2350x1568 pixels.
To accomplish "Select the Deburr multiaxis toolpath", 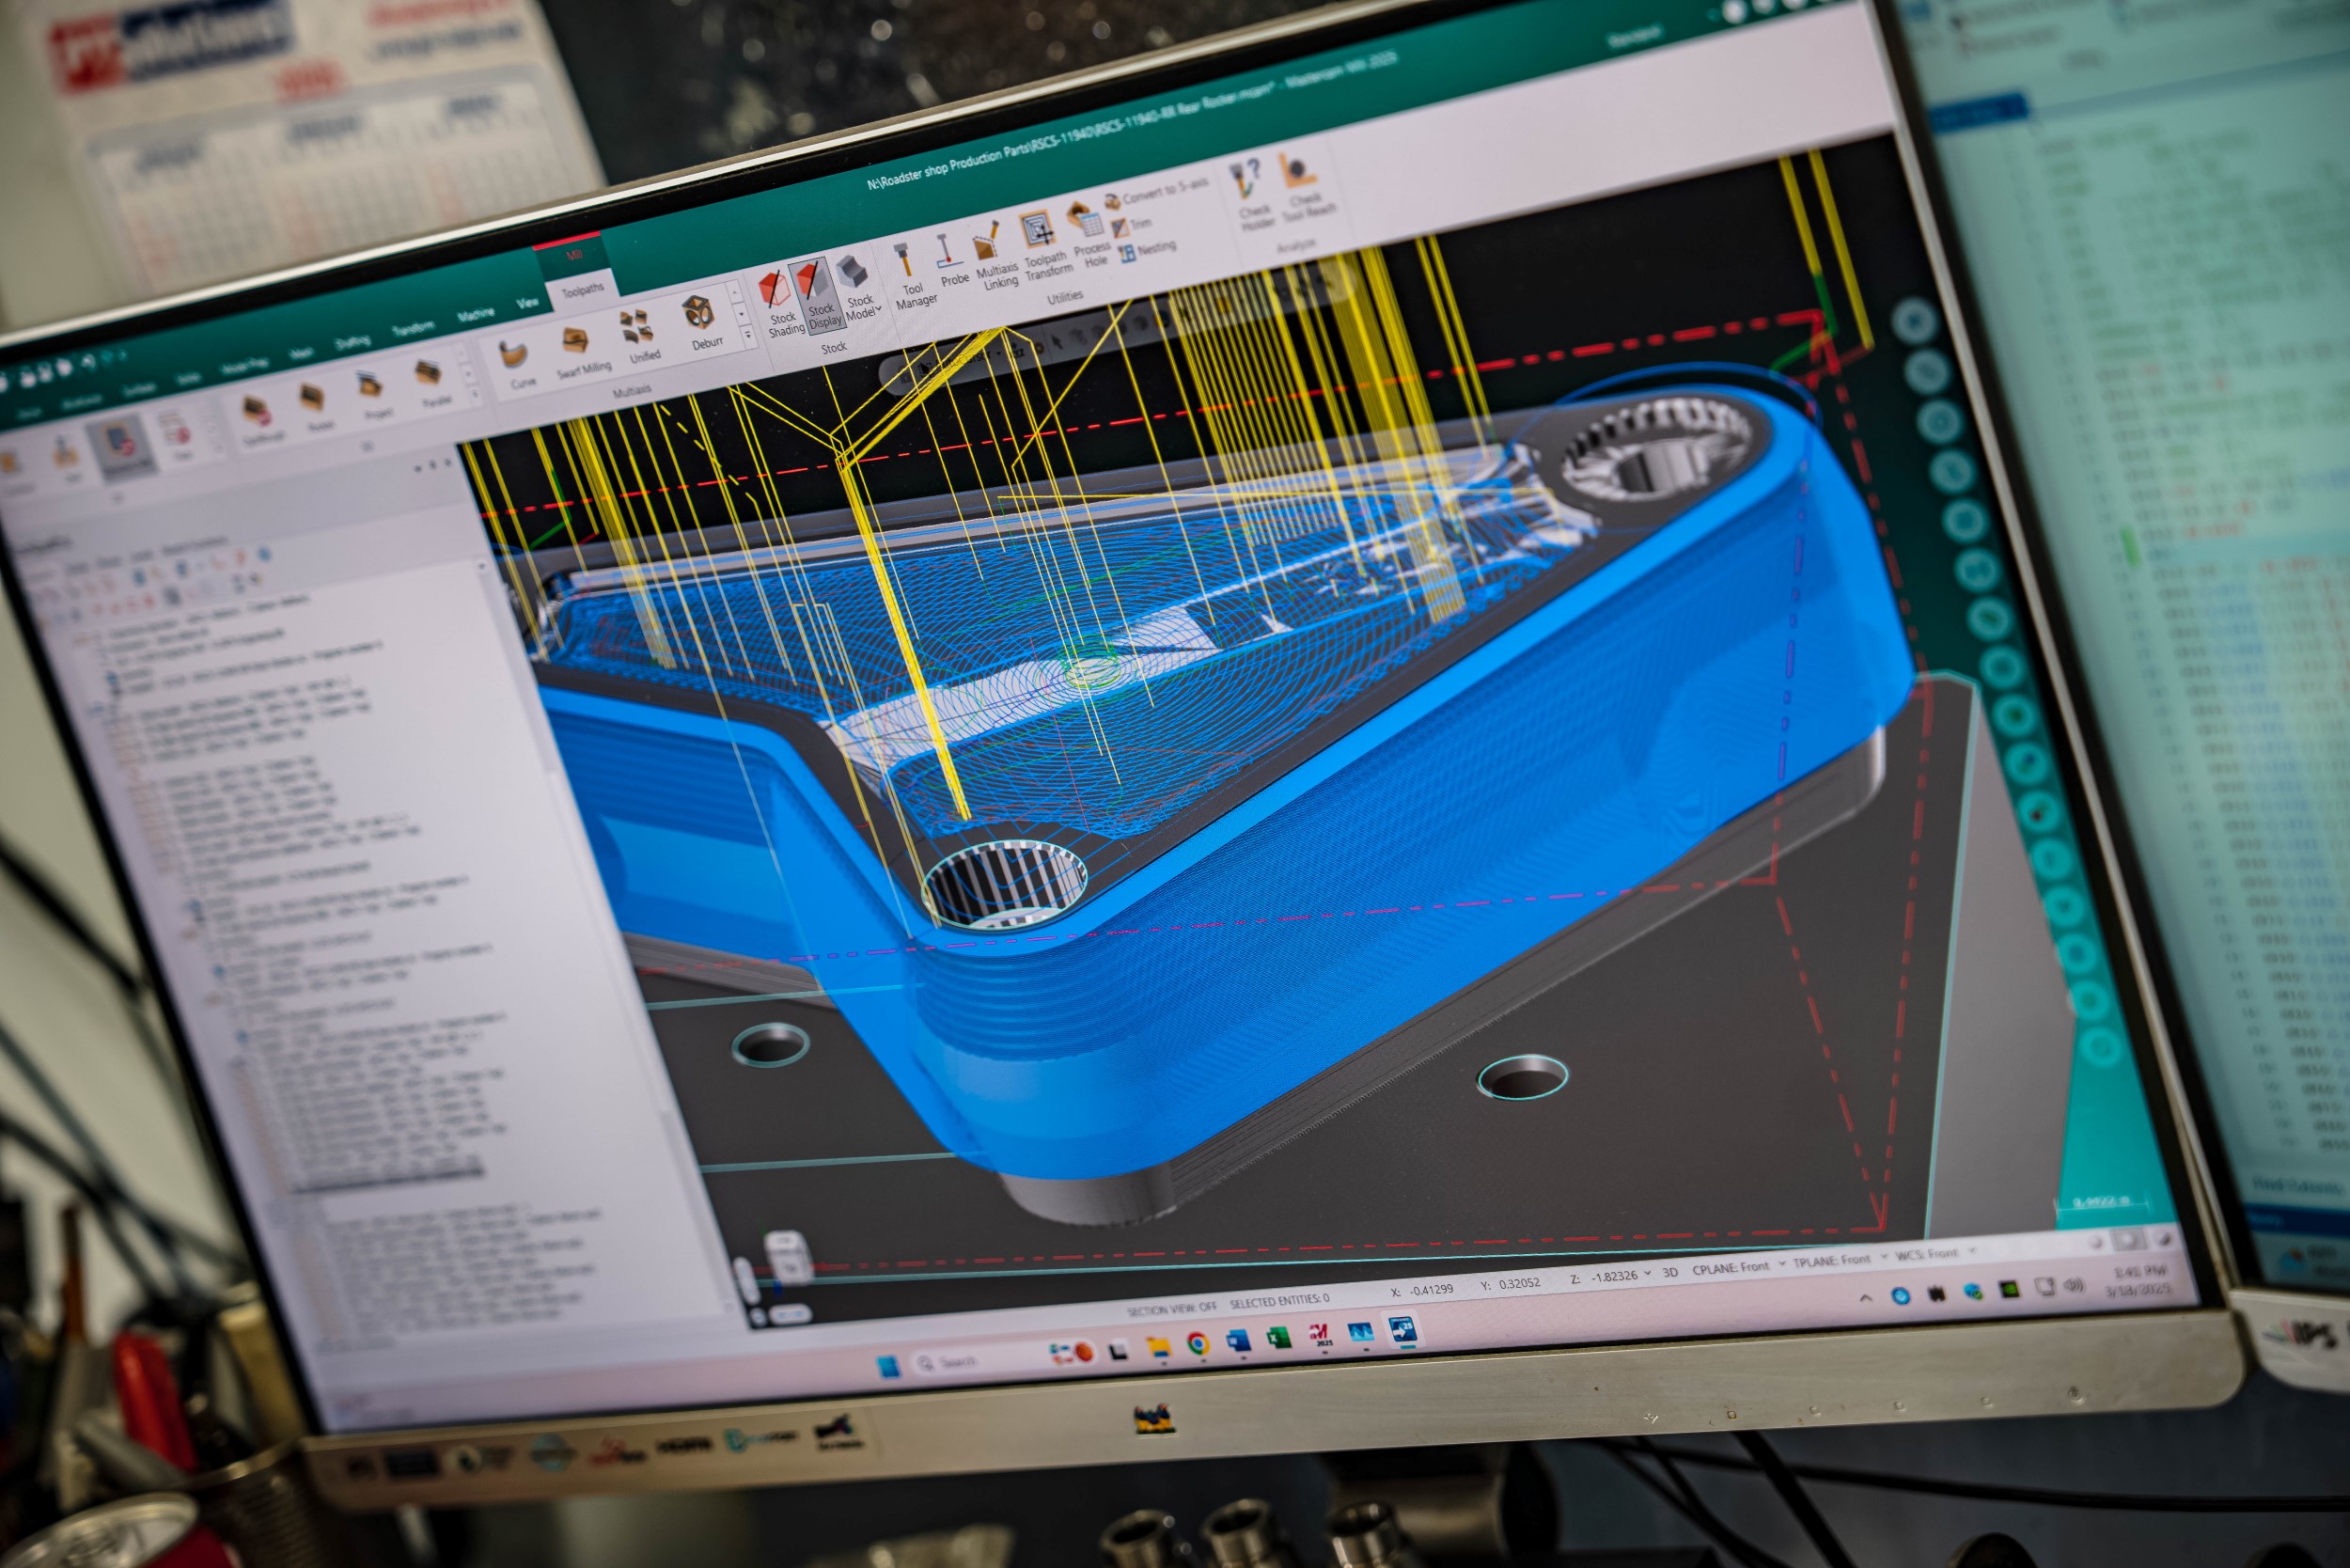I will (701, 324).
